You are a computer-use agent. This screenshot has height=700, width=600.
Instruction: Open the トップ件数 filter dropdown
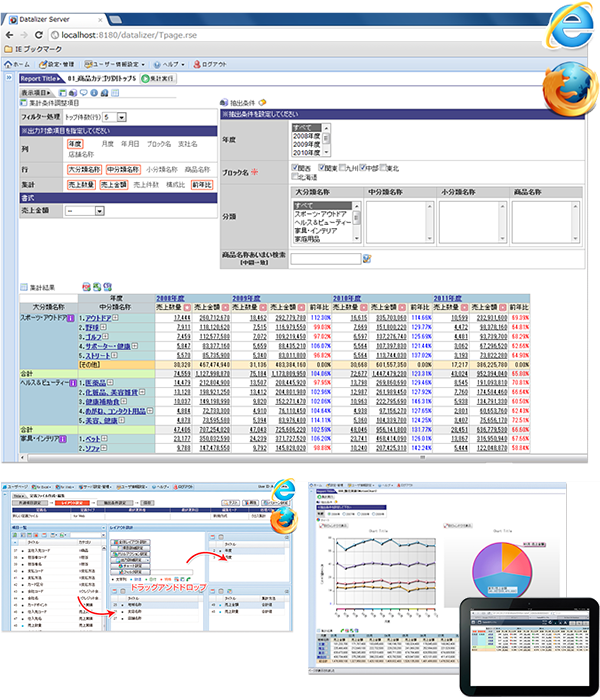coord(121,117)
